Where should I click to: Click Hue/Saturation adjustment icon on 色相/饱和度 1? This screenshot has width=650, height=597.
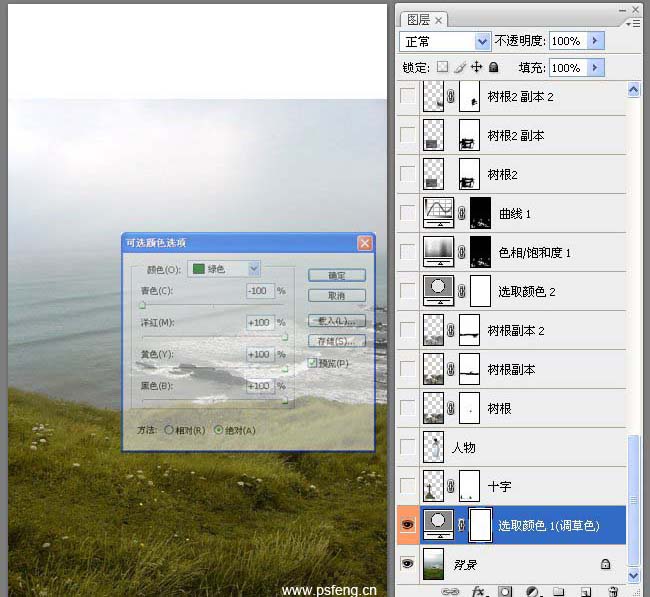[438, 252]
